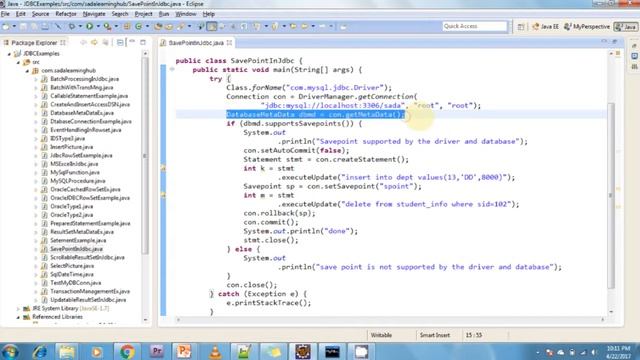The image size is (640, 360).
Task: Click the Run external tools icon
Action: (x=107, y=27)
